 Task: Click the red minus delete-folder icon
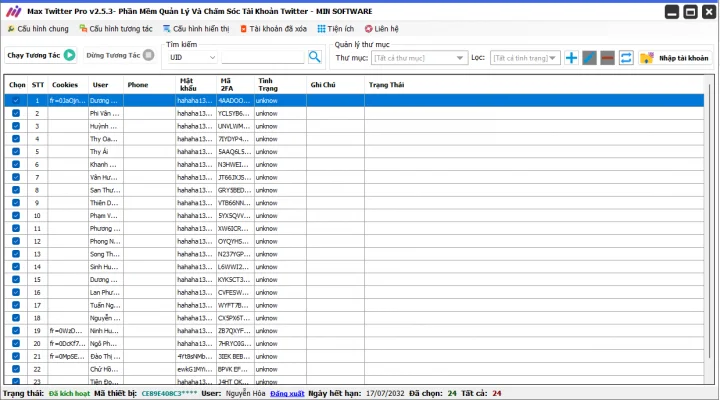click(607, 58)
